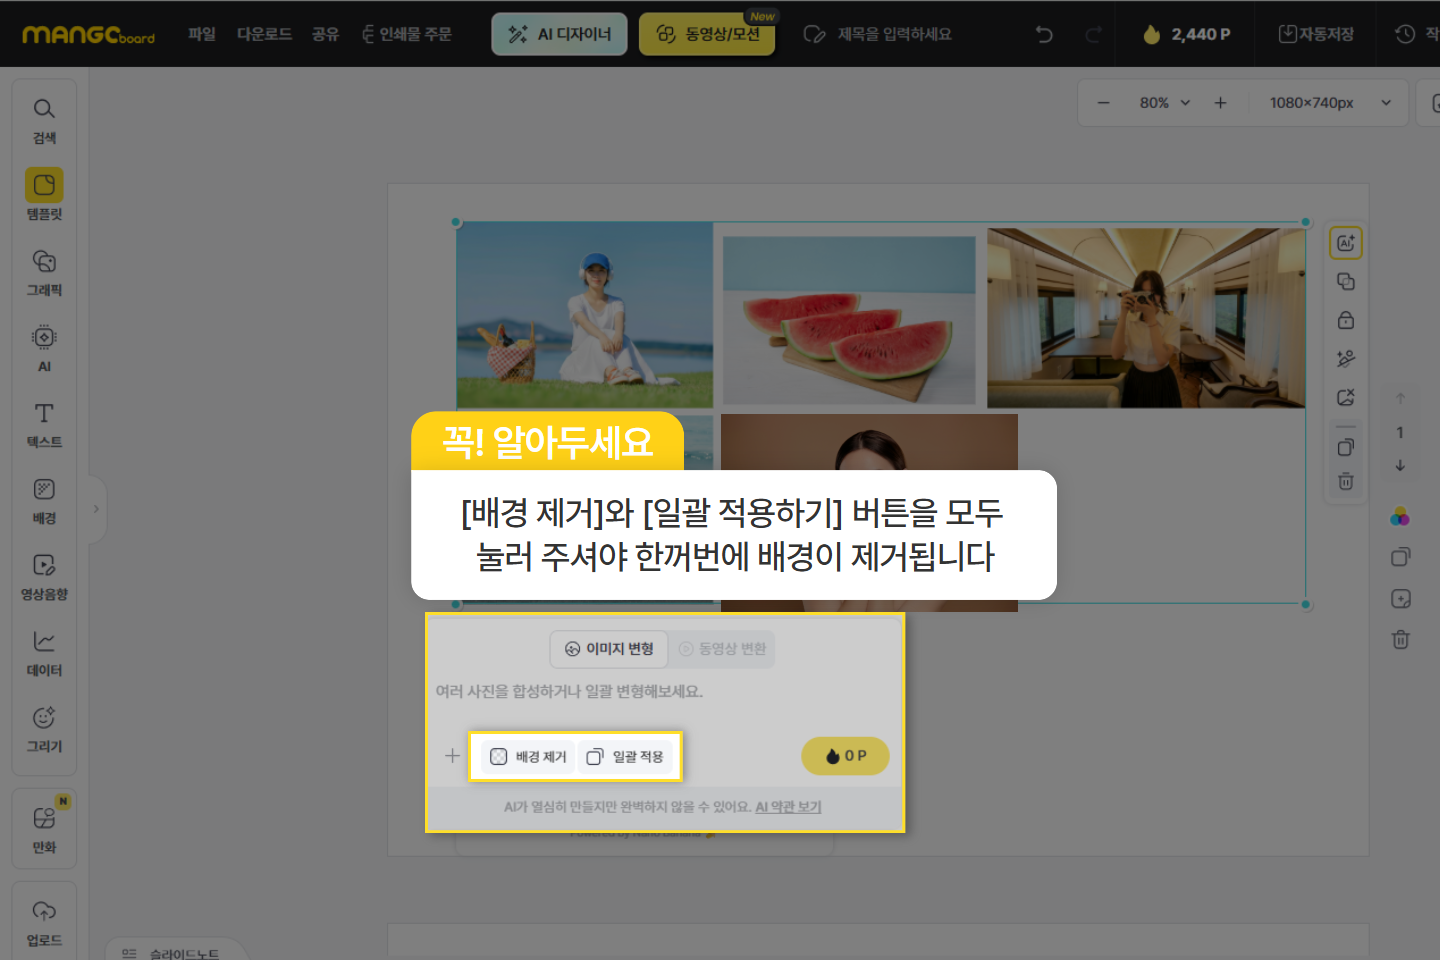
Task: Select the watermelon slices image
Action: coord(849,321)
